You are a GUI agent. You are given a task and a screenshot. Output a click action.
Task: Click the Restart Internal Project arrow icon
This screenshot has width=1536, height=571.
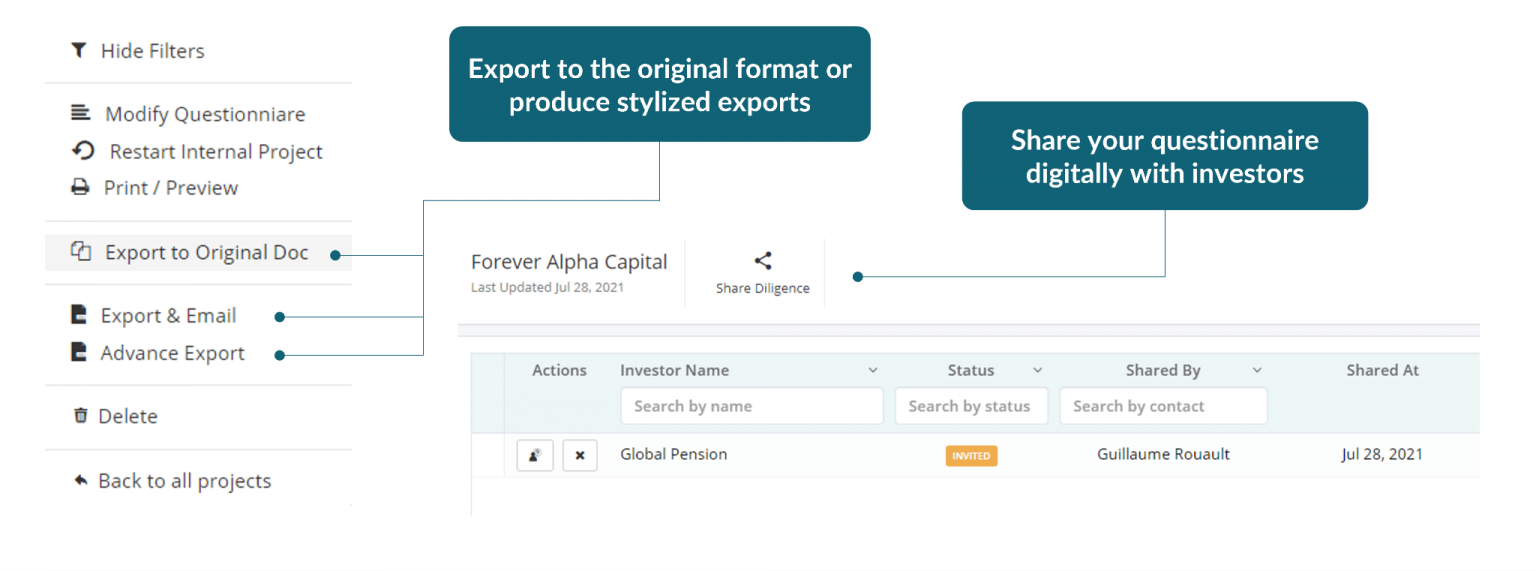click(83, 151)
